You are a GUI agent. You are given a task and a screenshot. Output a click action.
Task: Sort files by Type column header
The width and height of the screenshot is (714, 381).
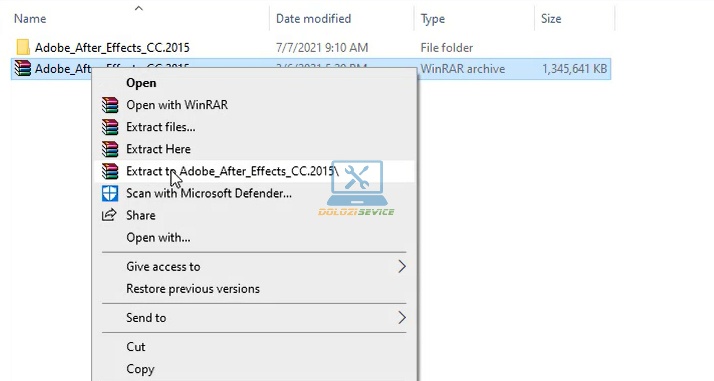(x=433, y=19)
